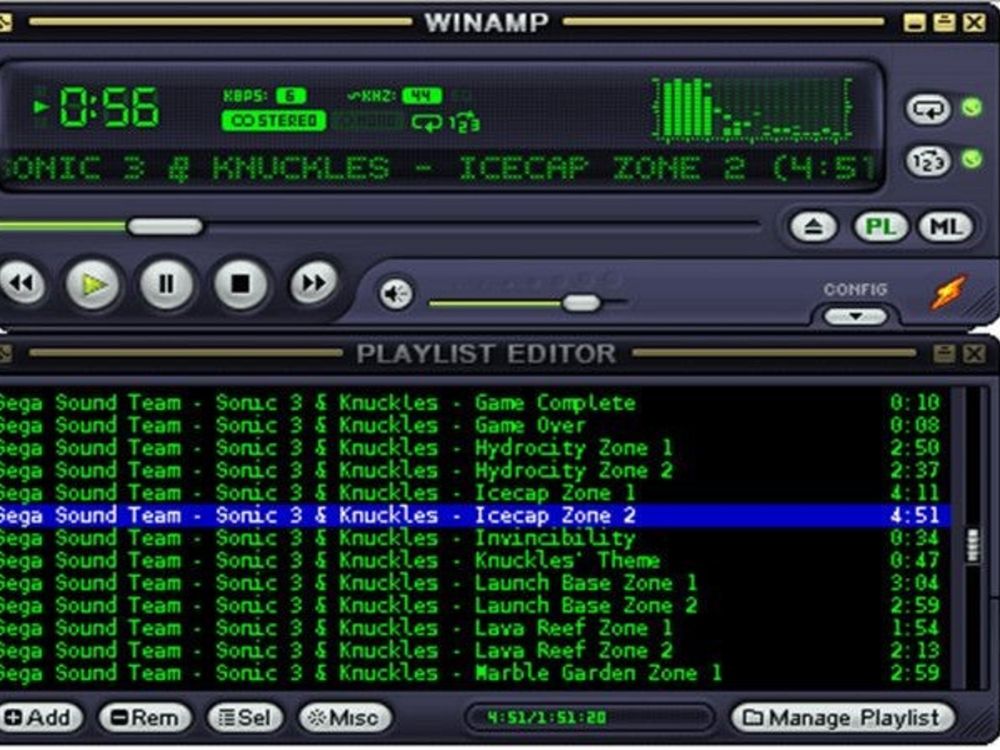Open the Misc options menu

[343, 717]
